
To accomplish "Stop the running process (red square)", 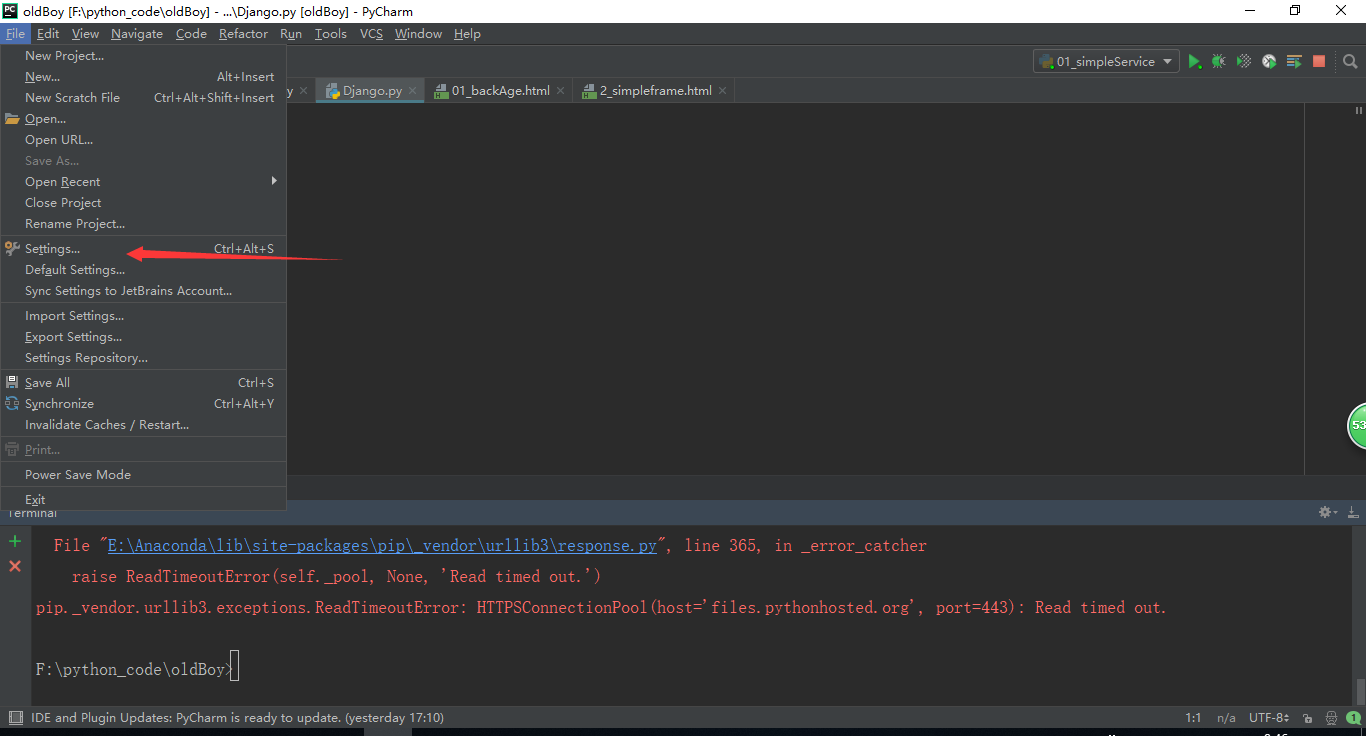I will [1319, 62].
